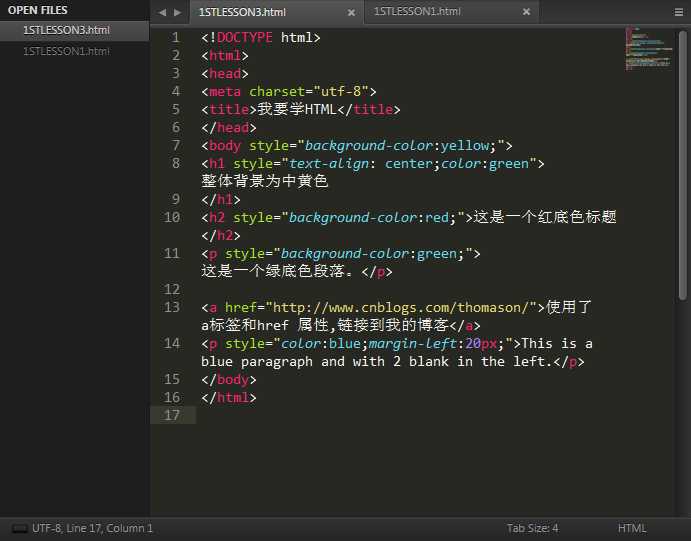691x541 pixels.
Task: Open 1STLESSON1.html in the sidebar
Action: 66,52
